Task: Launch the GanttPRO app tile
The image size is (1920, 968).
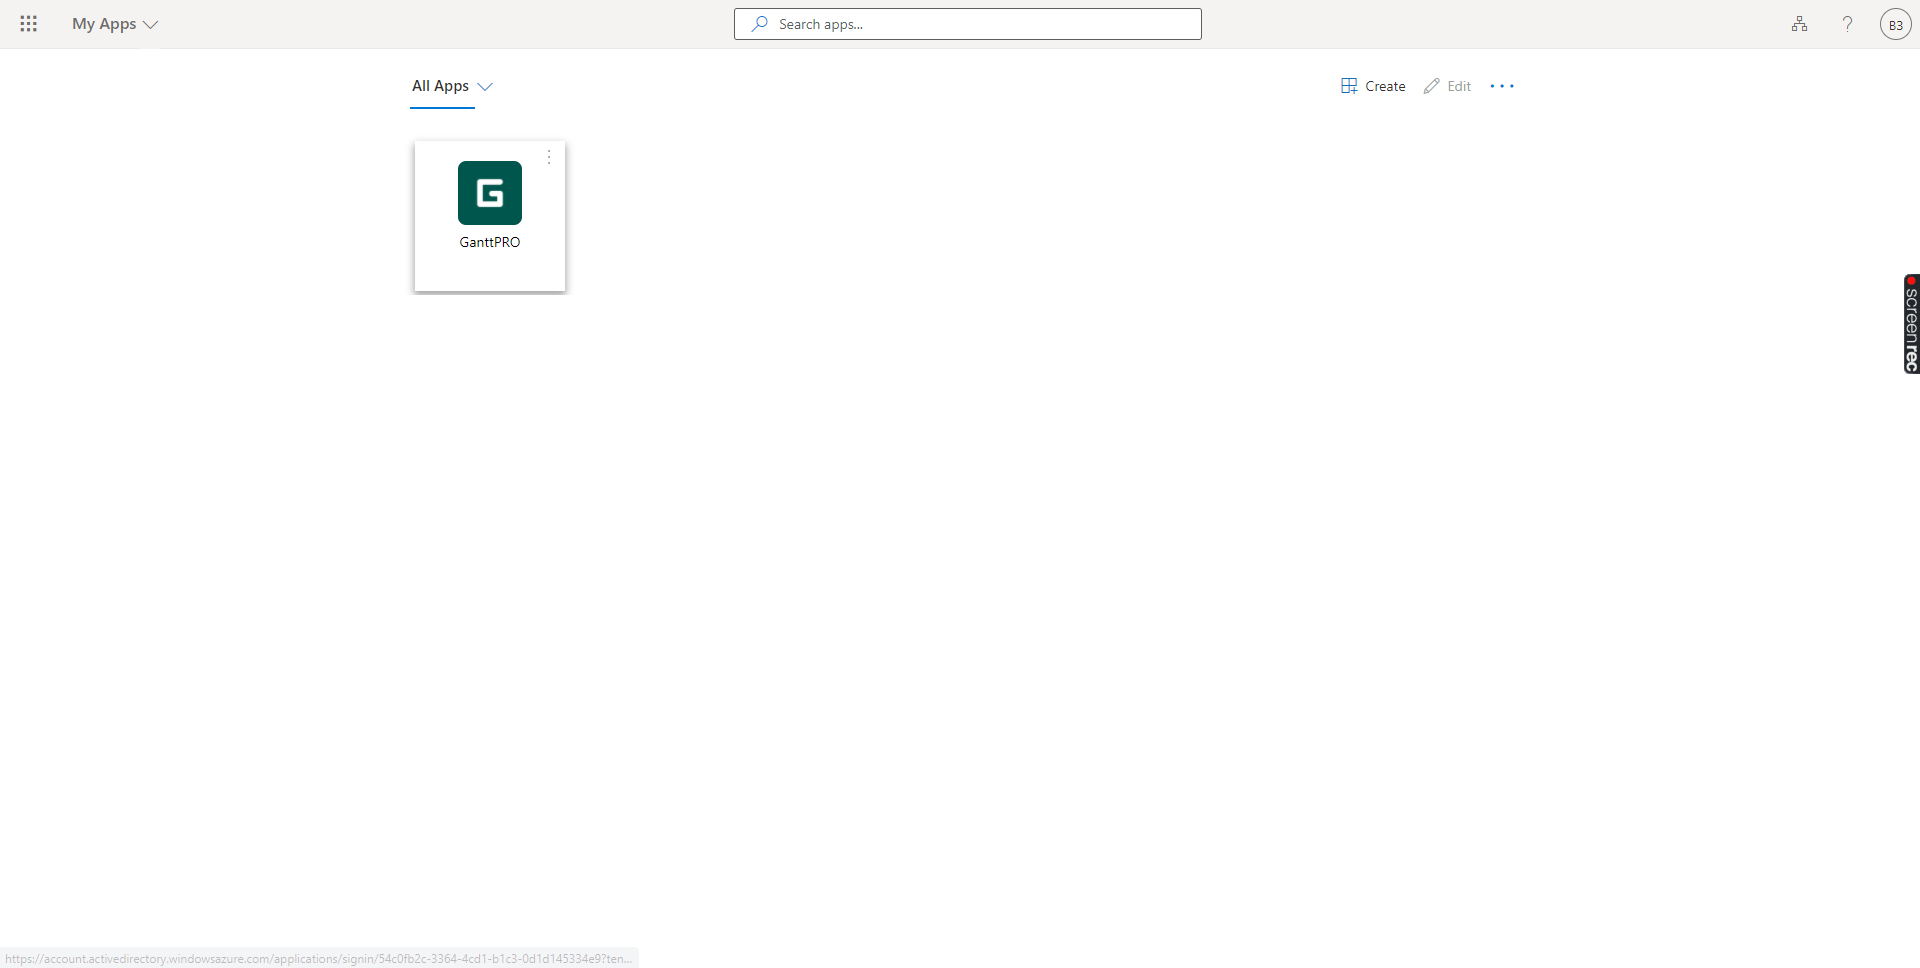Action: 490,216
